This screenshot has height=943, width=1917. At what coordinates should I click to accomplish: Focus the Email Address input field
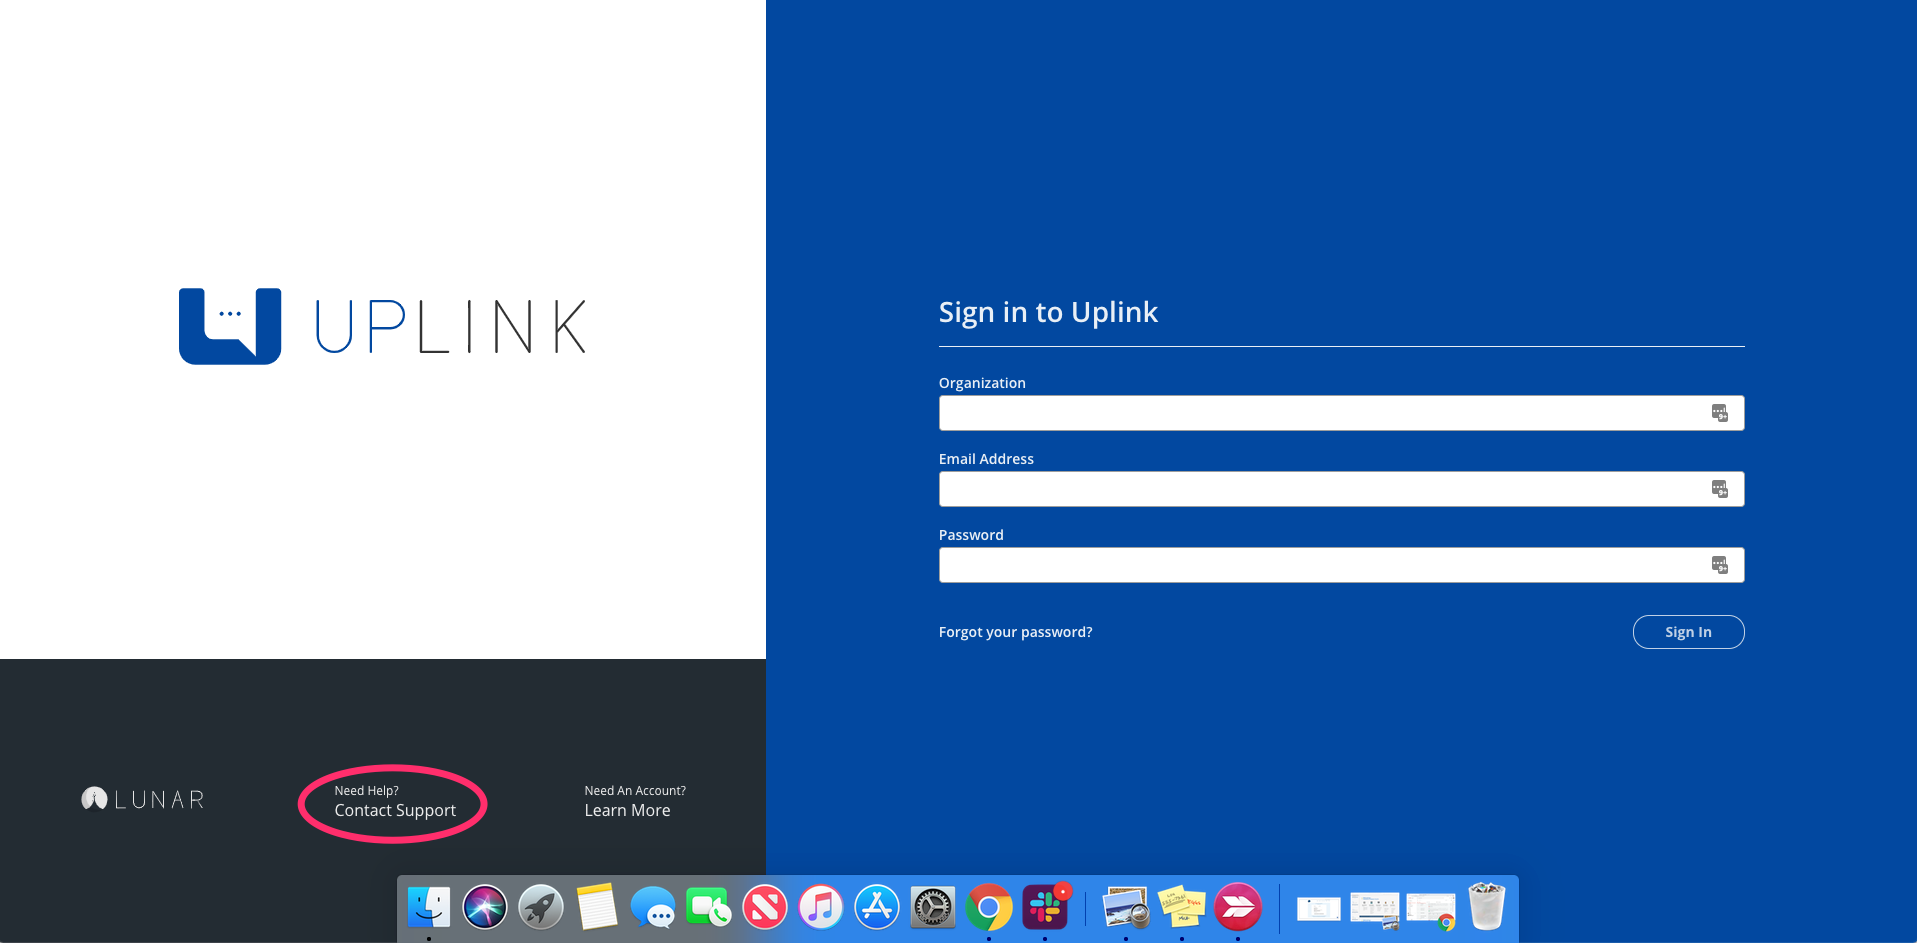1341,489
